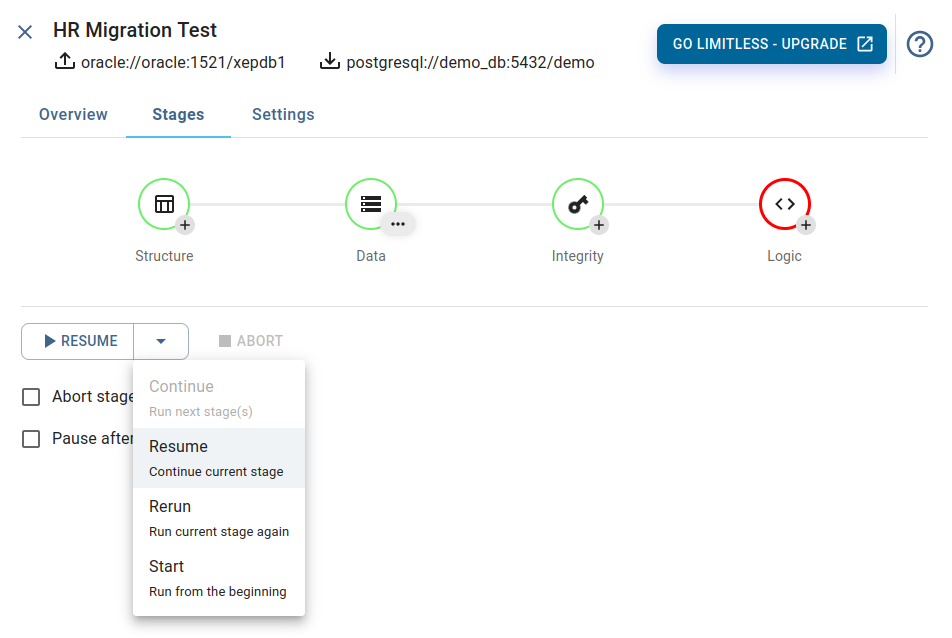
Task: Open the Structure stage table icon
Action: pos(164,204)
